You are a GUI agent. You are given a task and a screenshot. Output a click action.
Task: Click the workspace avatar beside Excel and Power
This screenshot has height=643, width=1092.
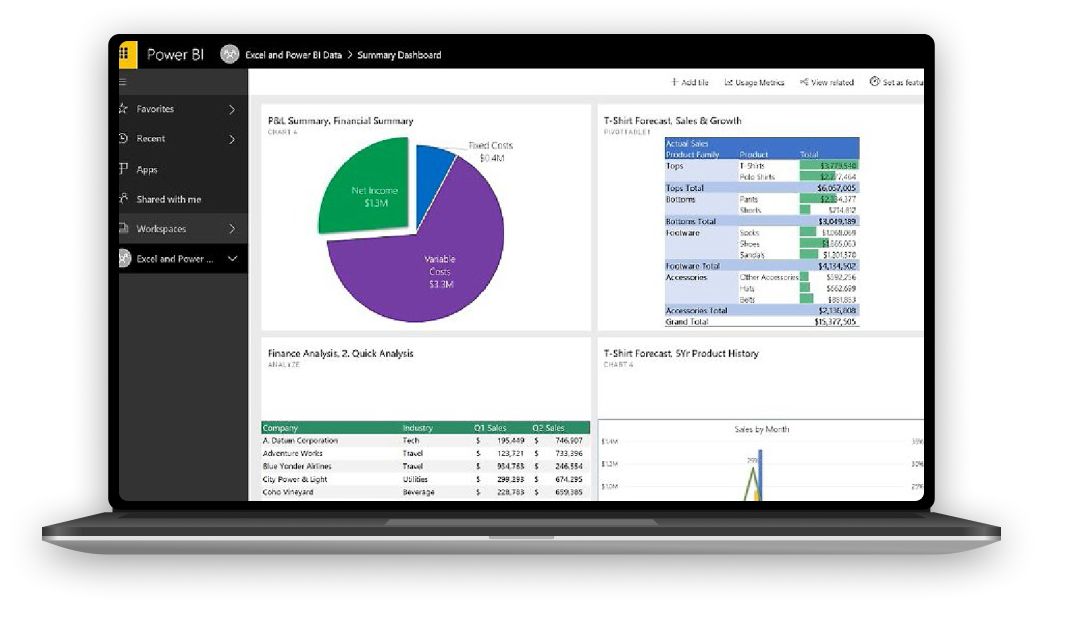pos(125,258)
